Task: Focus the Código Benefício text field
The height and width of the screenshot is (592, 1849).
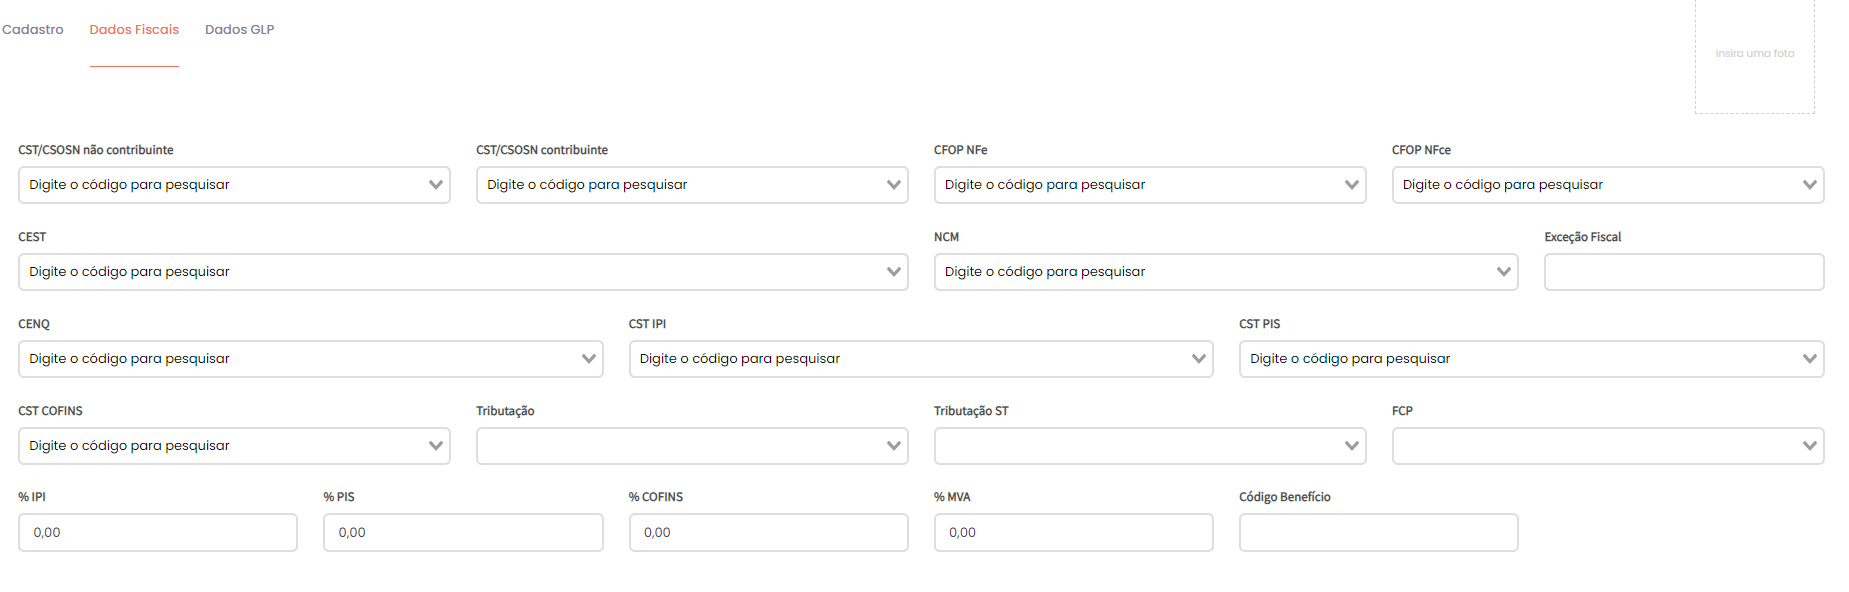Action: [x=1378, y=533]
